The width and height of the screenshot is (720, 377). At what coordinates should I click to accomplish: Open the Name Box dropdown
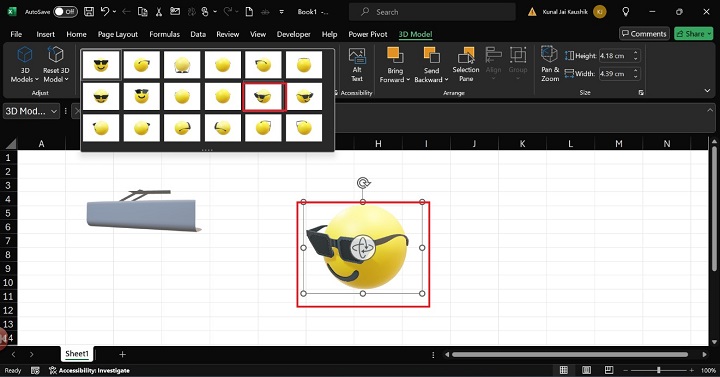54,111
